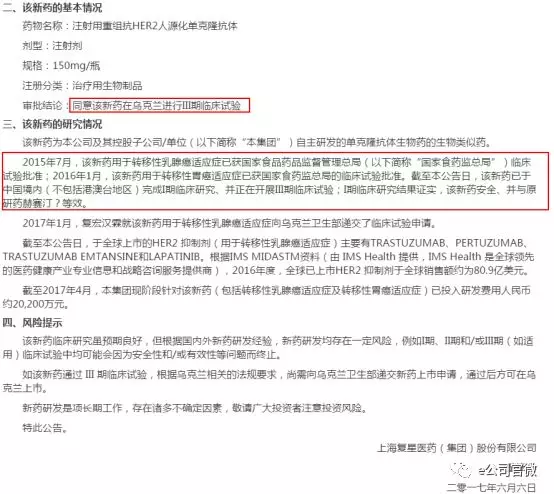This screenshot has width=554, height=494.
Task: Select the drug name line 注射用重组抗HER2人源化单克隆抗体
Action: point(155,26)
